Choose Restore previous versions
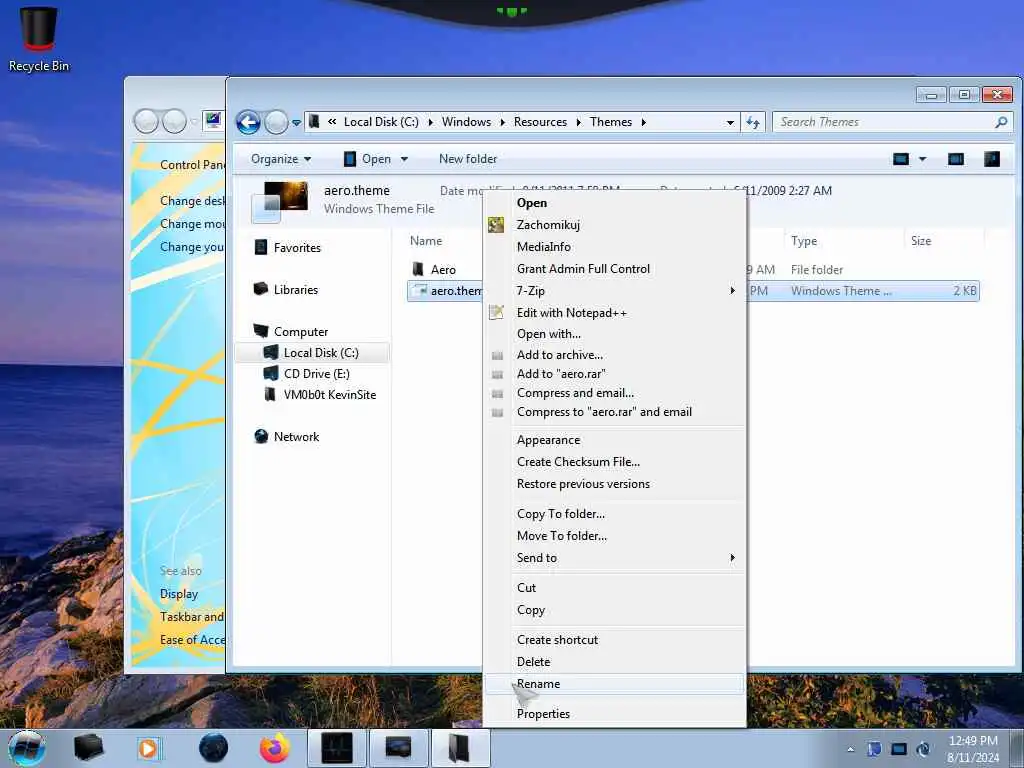Image resolution: width=1024 pixels, height=768 pixels. (x=615, y=484)
